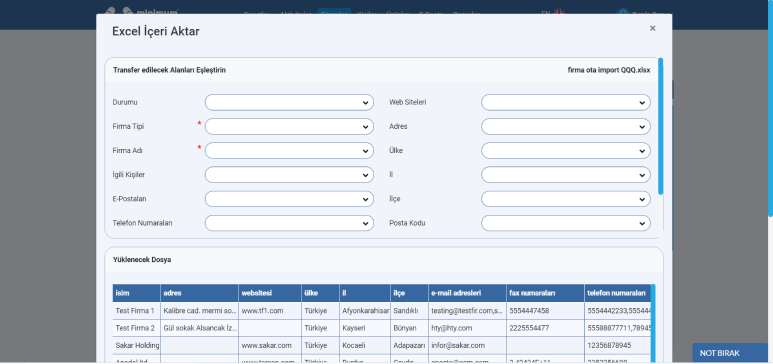This screenshot has height=364, width=773.
Task: Click the adres column header
Action: point(200,293)
